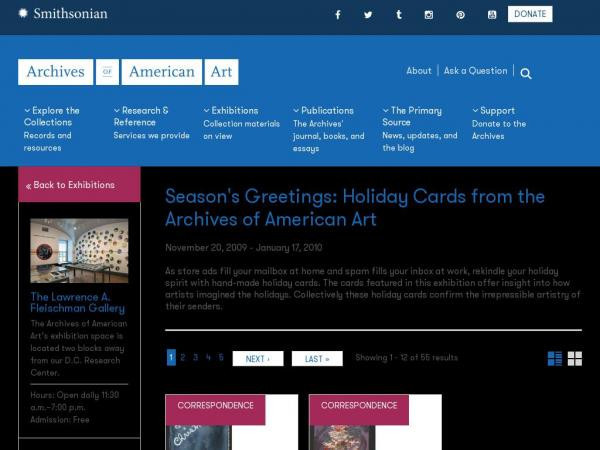Expand Explore the Collections menu
Image resolution: width=600 pixels, height=450 pixels.
click(x=52, y=116)
